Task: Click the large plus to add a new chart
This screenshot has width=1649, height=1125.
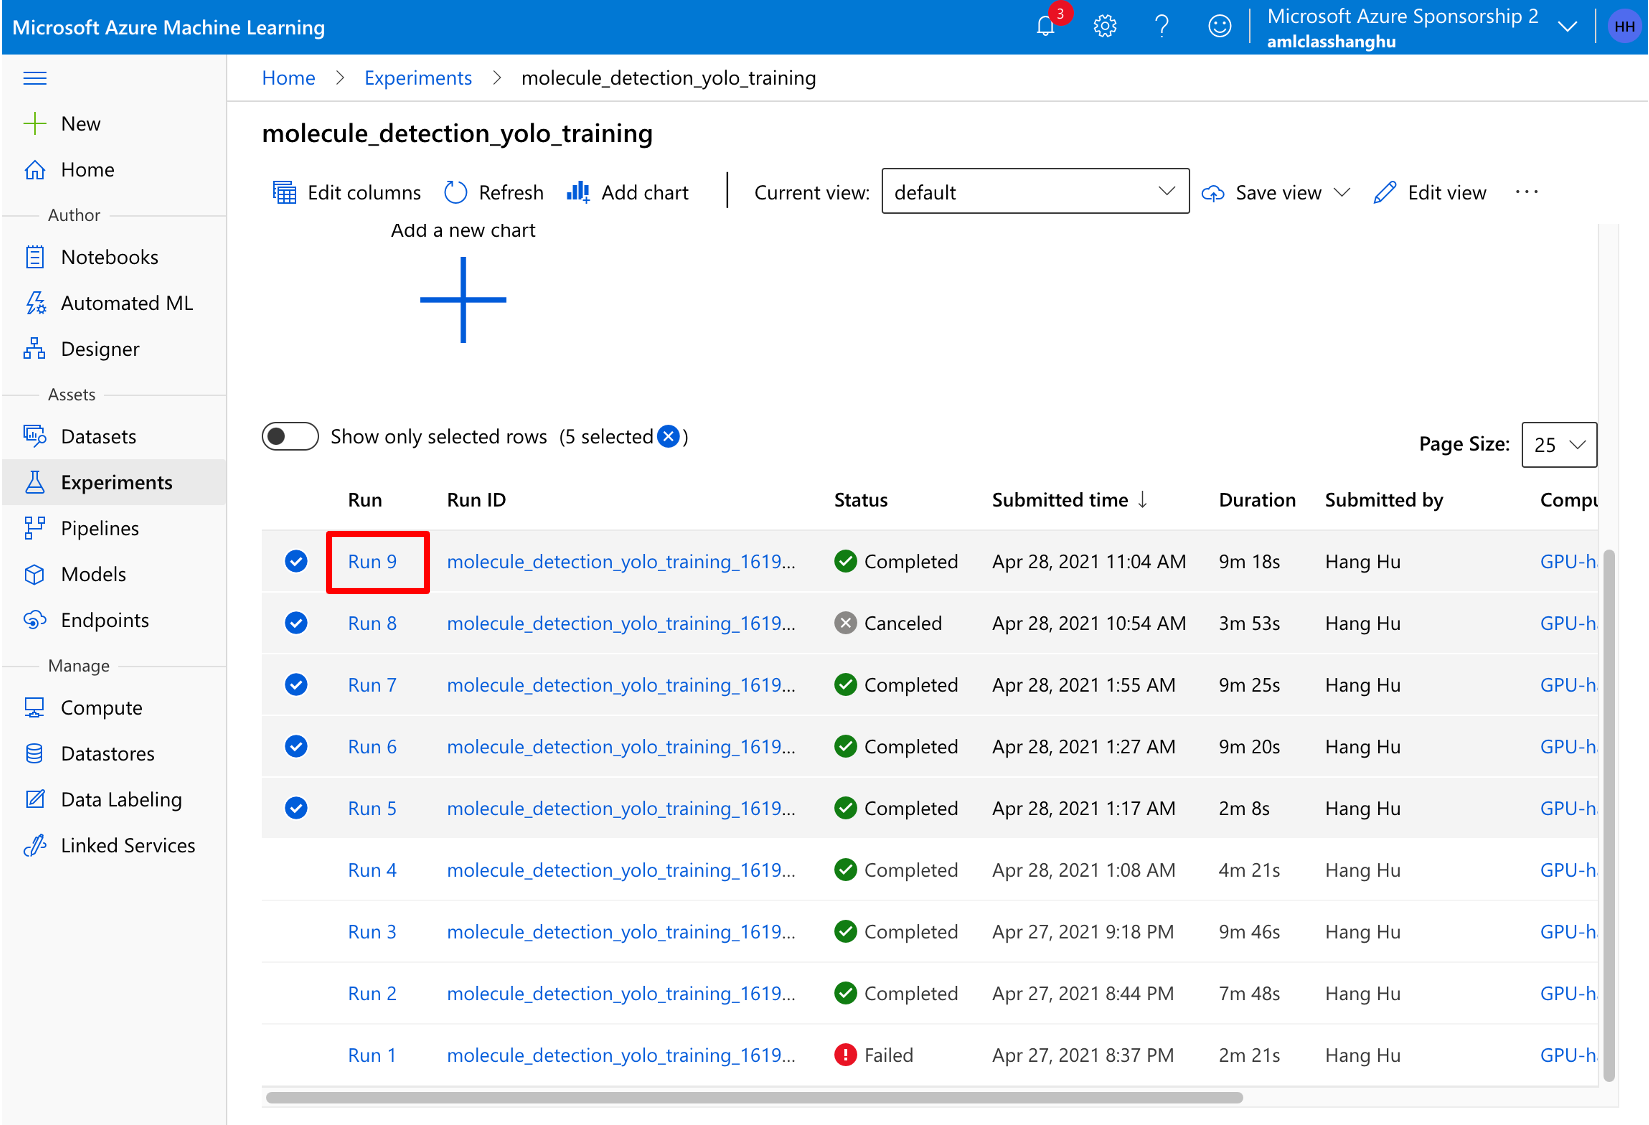Action: point(463,300)
